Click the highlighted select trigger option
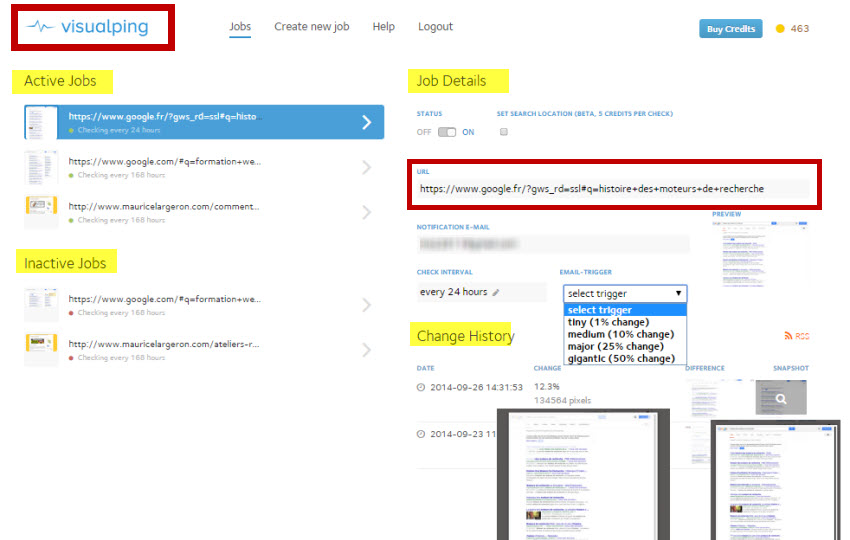The height and width of the screenshot is (540, 850). 625,310
